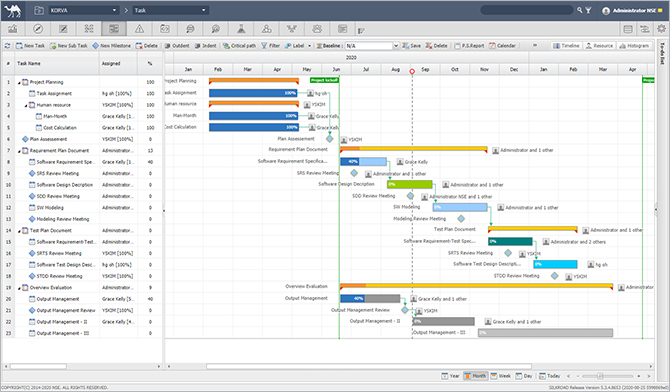This screenshot has height=392, width=670.
Task: Switch time scale to Year
Action: [450, 376]
